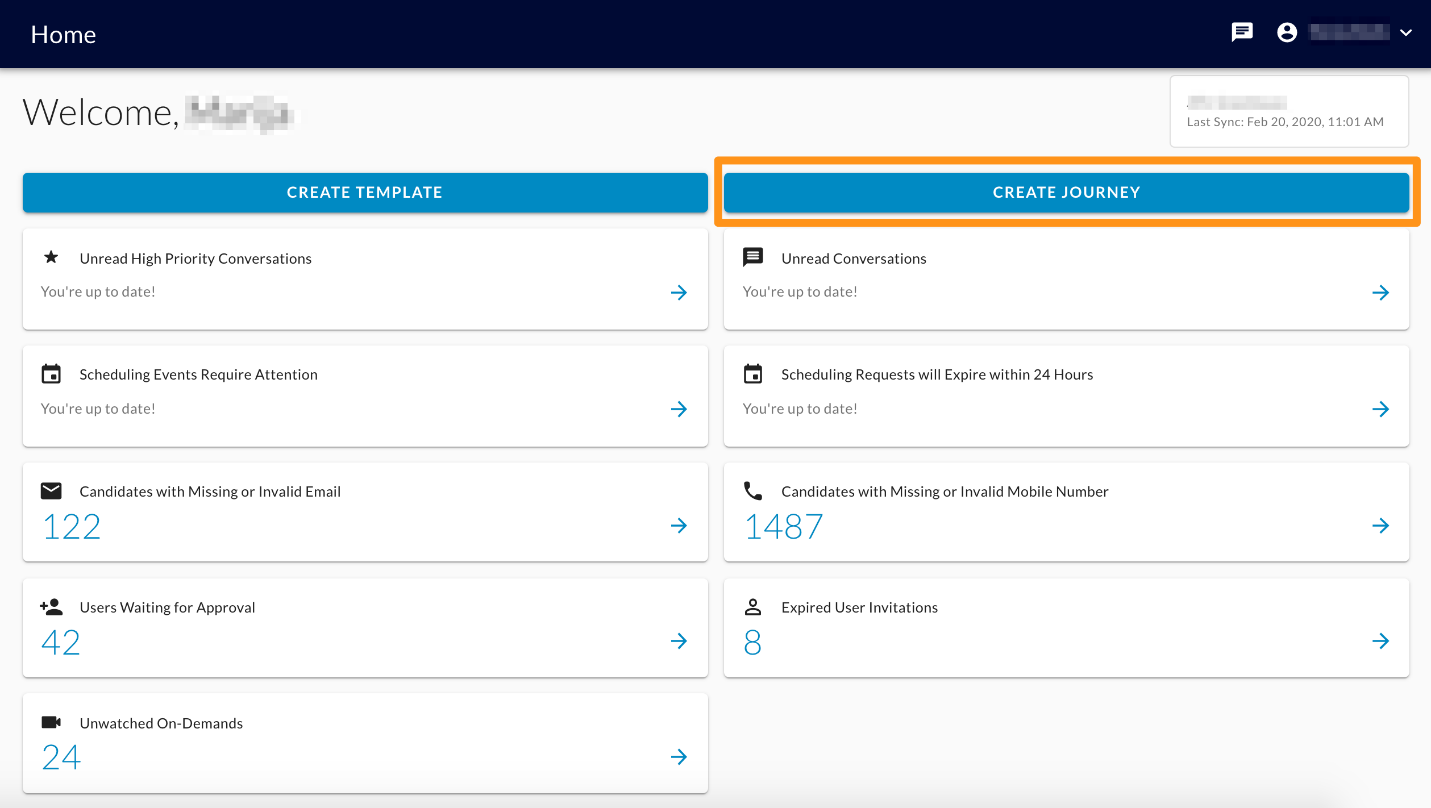Image resolution: width=1431 pixels, height=808 pixels.
Task: Click the 'Unread High Priority Conversations' title
Action: 196,258
